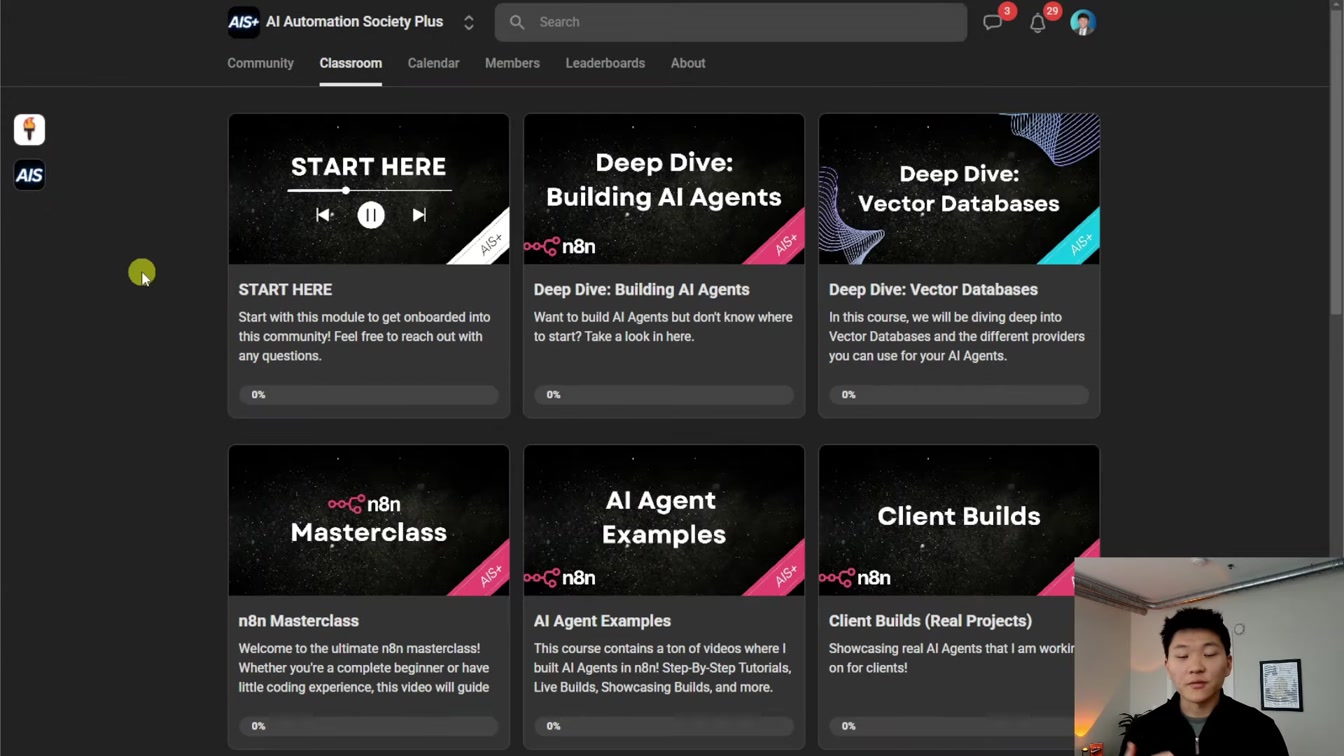Open the AIS+ community logo
This screenshot has height=756, width=1344.
coord(243,22)
